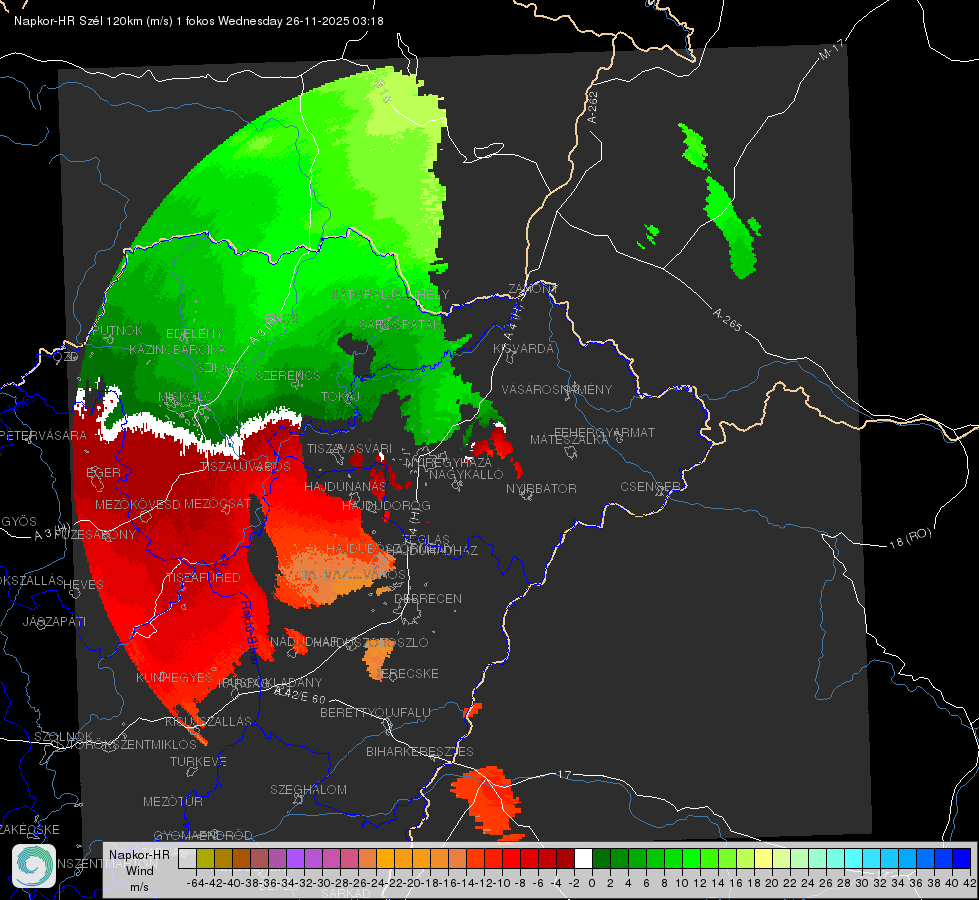Click the MEZŐKÖVESD city label
The image size is (979, 900).
point(138,505)
